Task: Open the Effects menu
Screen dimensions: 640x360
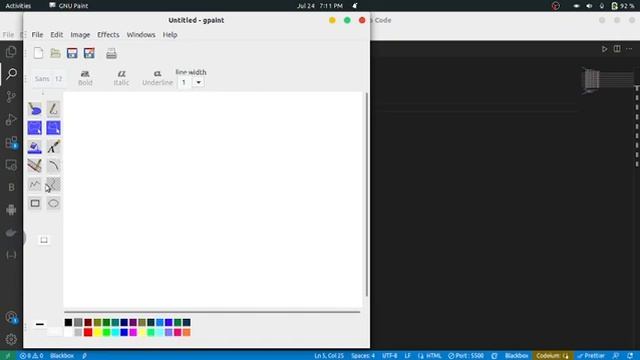Action: coord(108,35)
